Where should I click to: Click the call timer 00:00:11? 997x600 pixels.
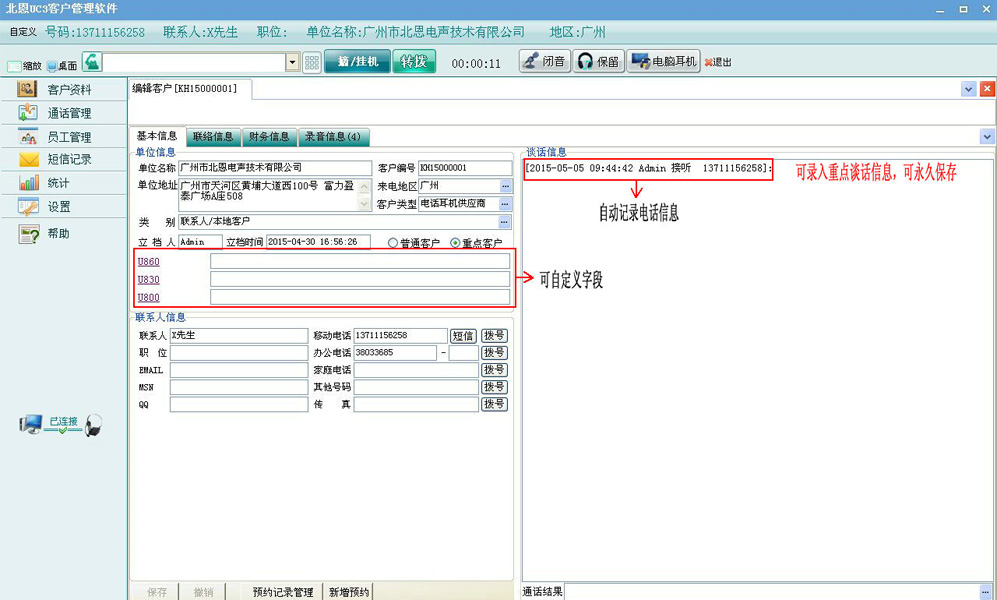476,64
